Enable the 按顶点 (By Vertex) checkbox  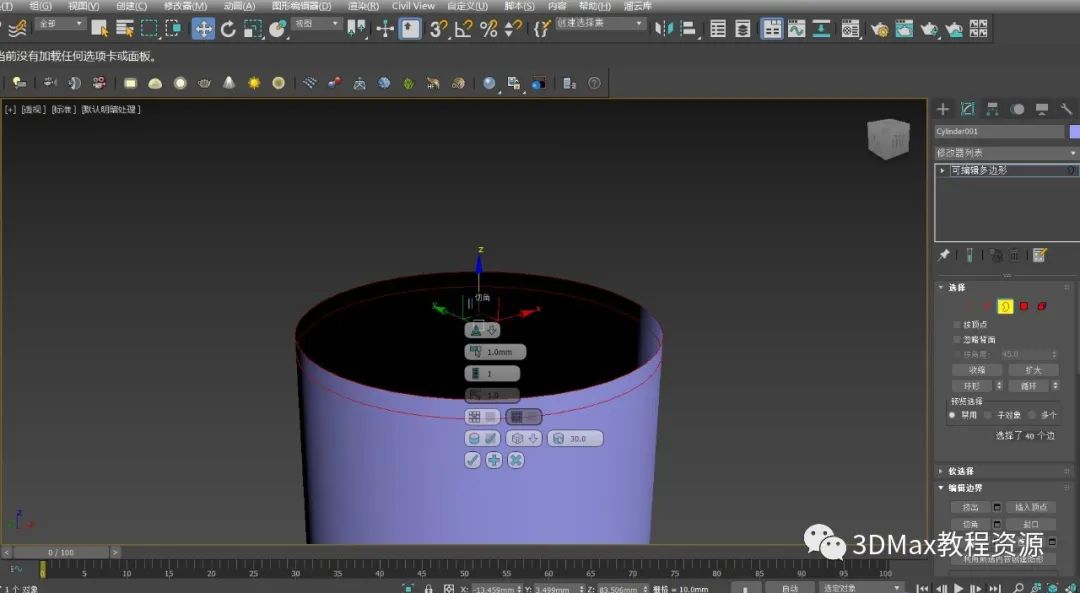pos(956,325)
